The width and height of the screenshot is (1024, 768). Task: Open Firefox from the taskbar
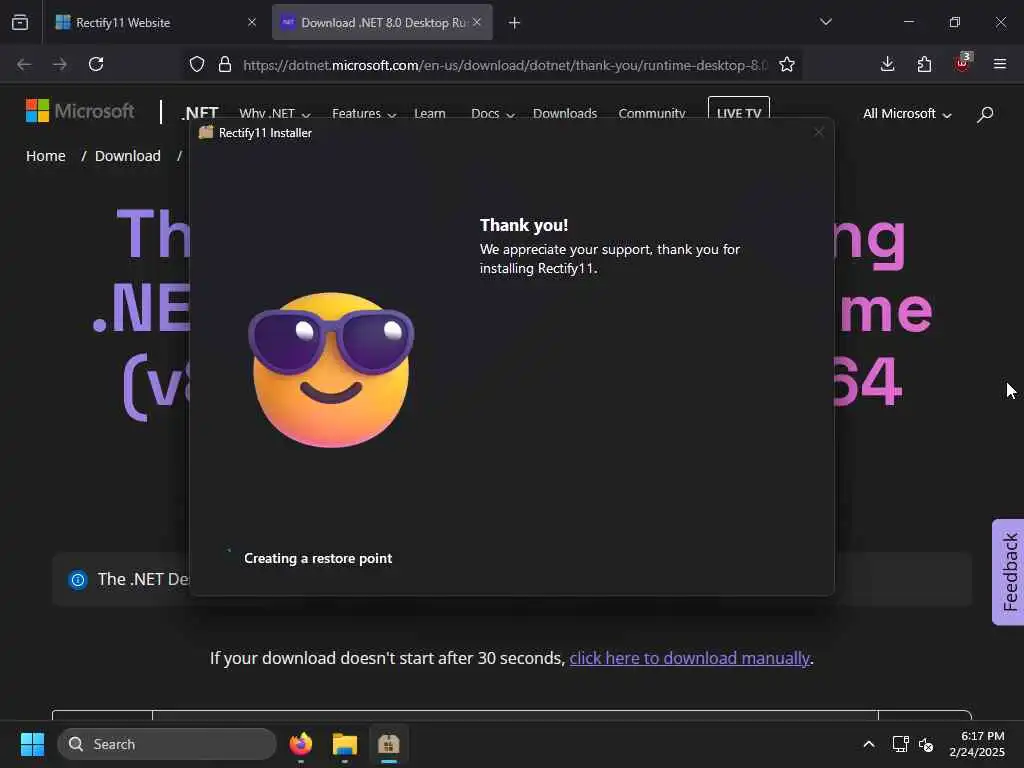(x=300, y=744)
